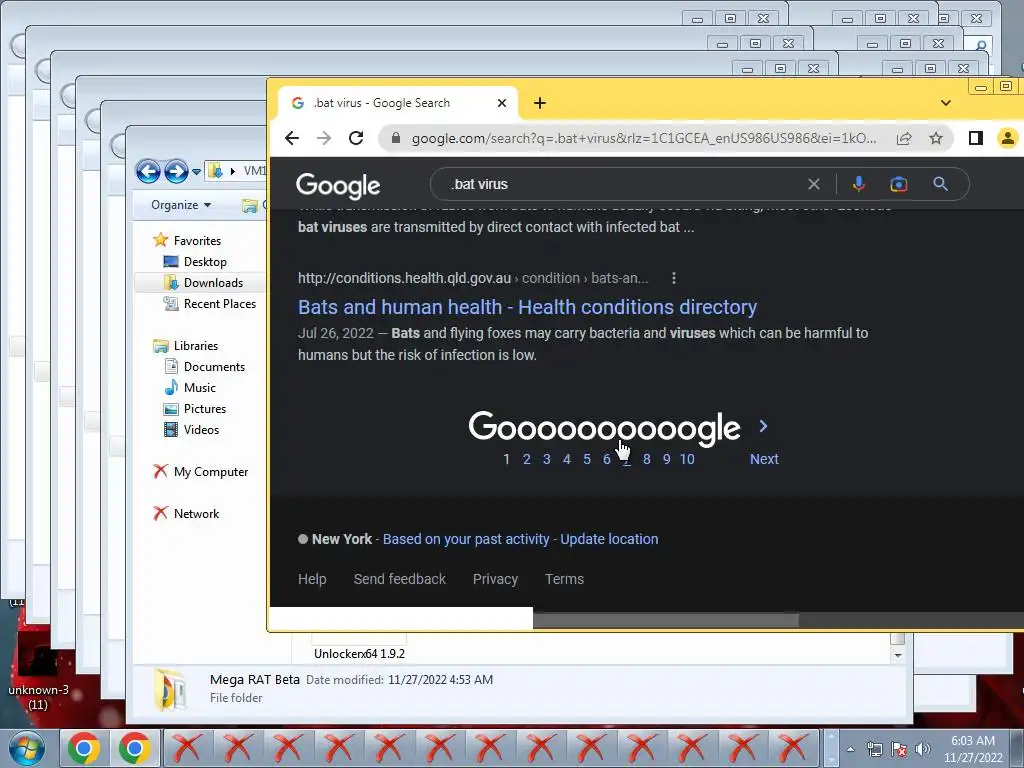
Task: Open the Terms footer link
Action: (x=564, y=579)
